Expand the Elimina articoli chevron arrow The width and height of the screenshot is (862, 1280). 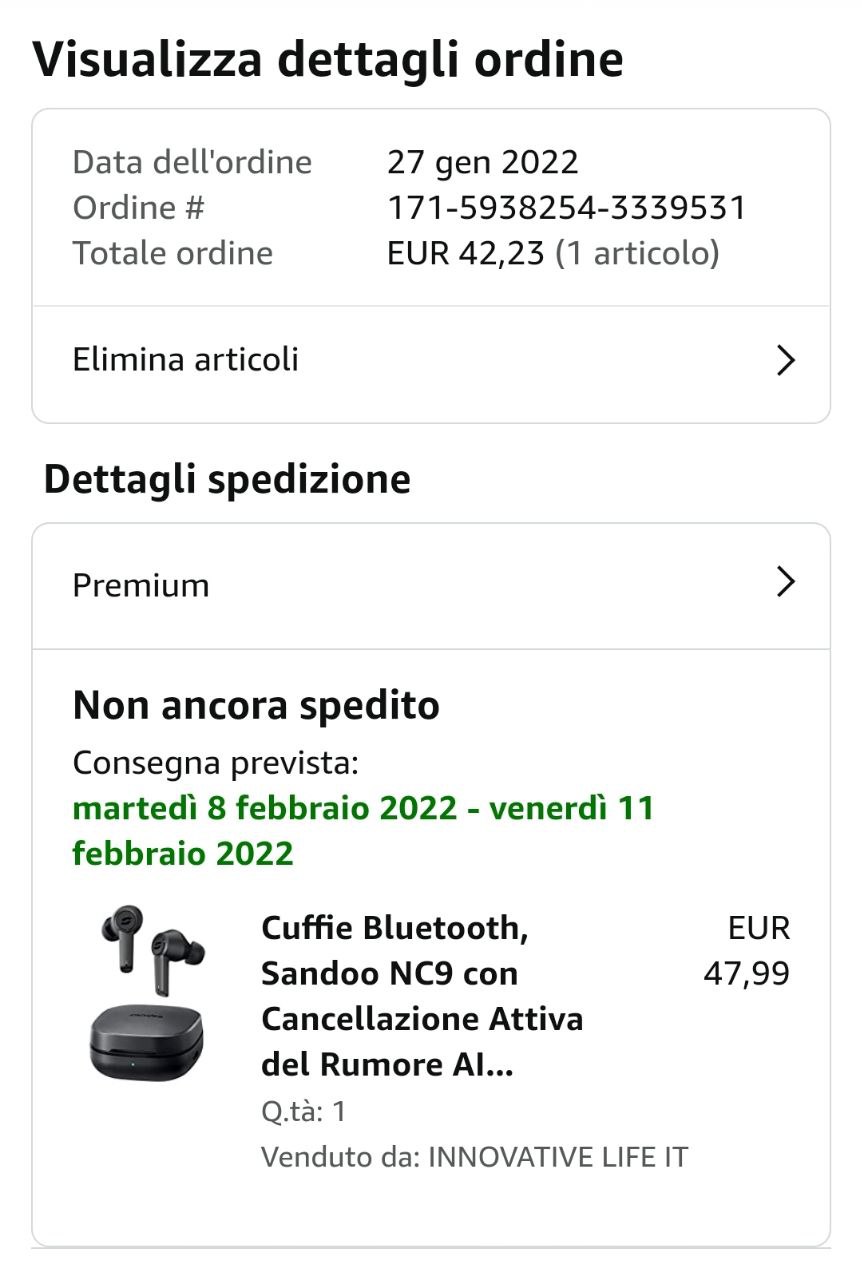pos(786,361)
